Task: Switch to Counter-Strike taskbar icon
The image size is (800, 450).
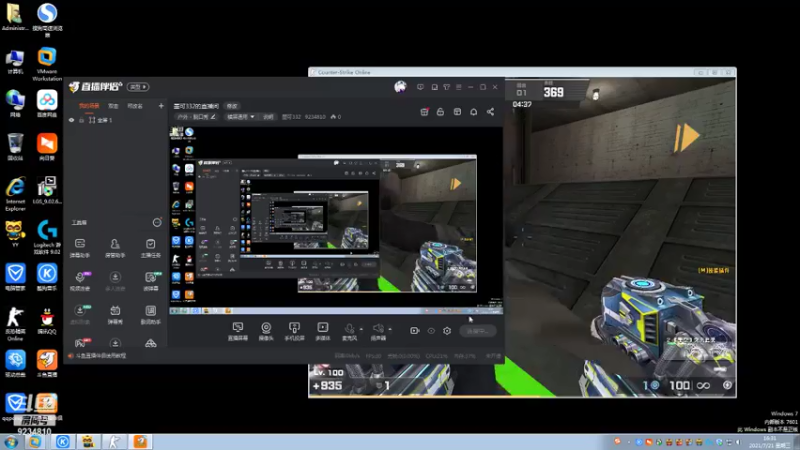Action: tap(114, 442)
